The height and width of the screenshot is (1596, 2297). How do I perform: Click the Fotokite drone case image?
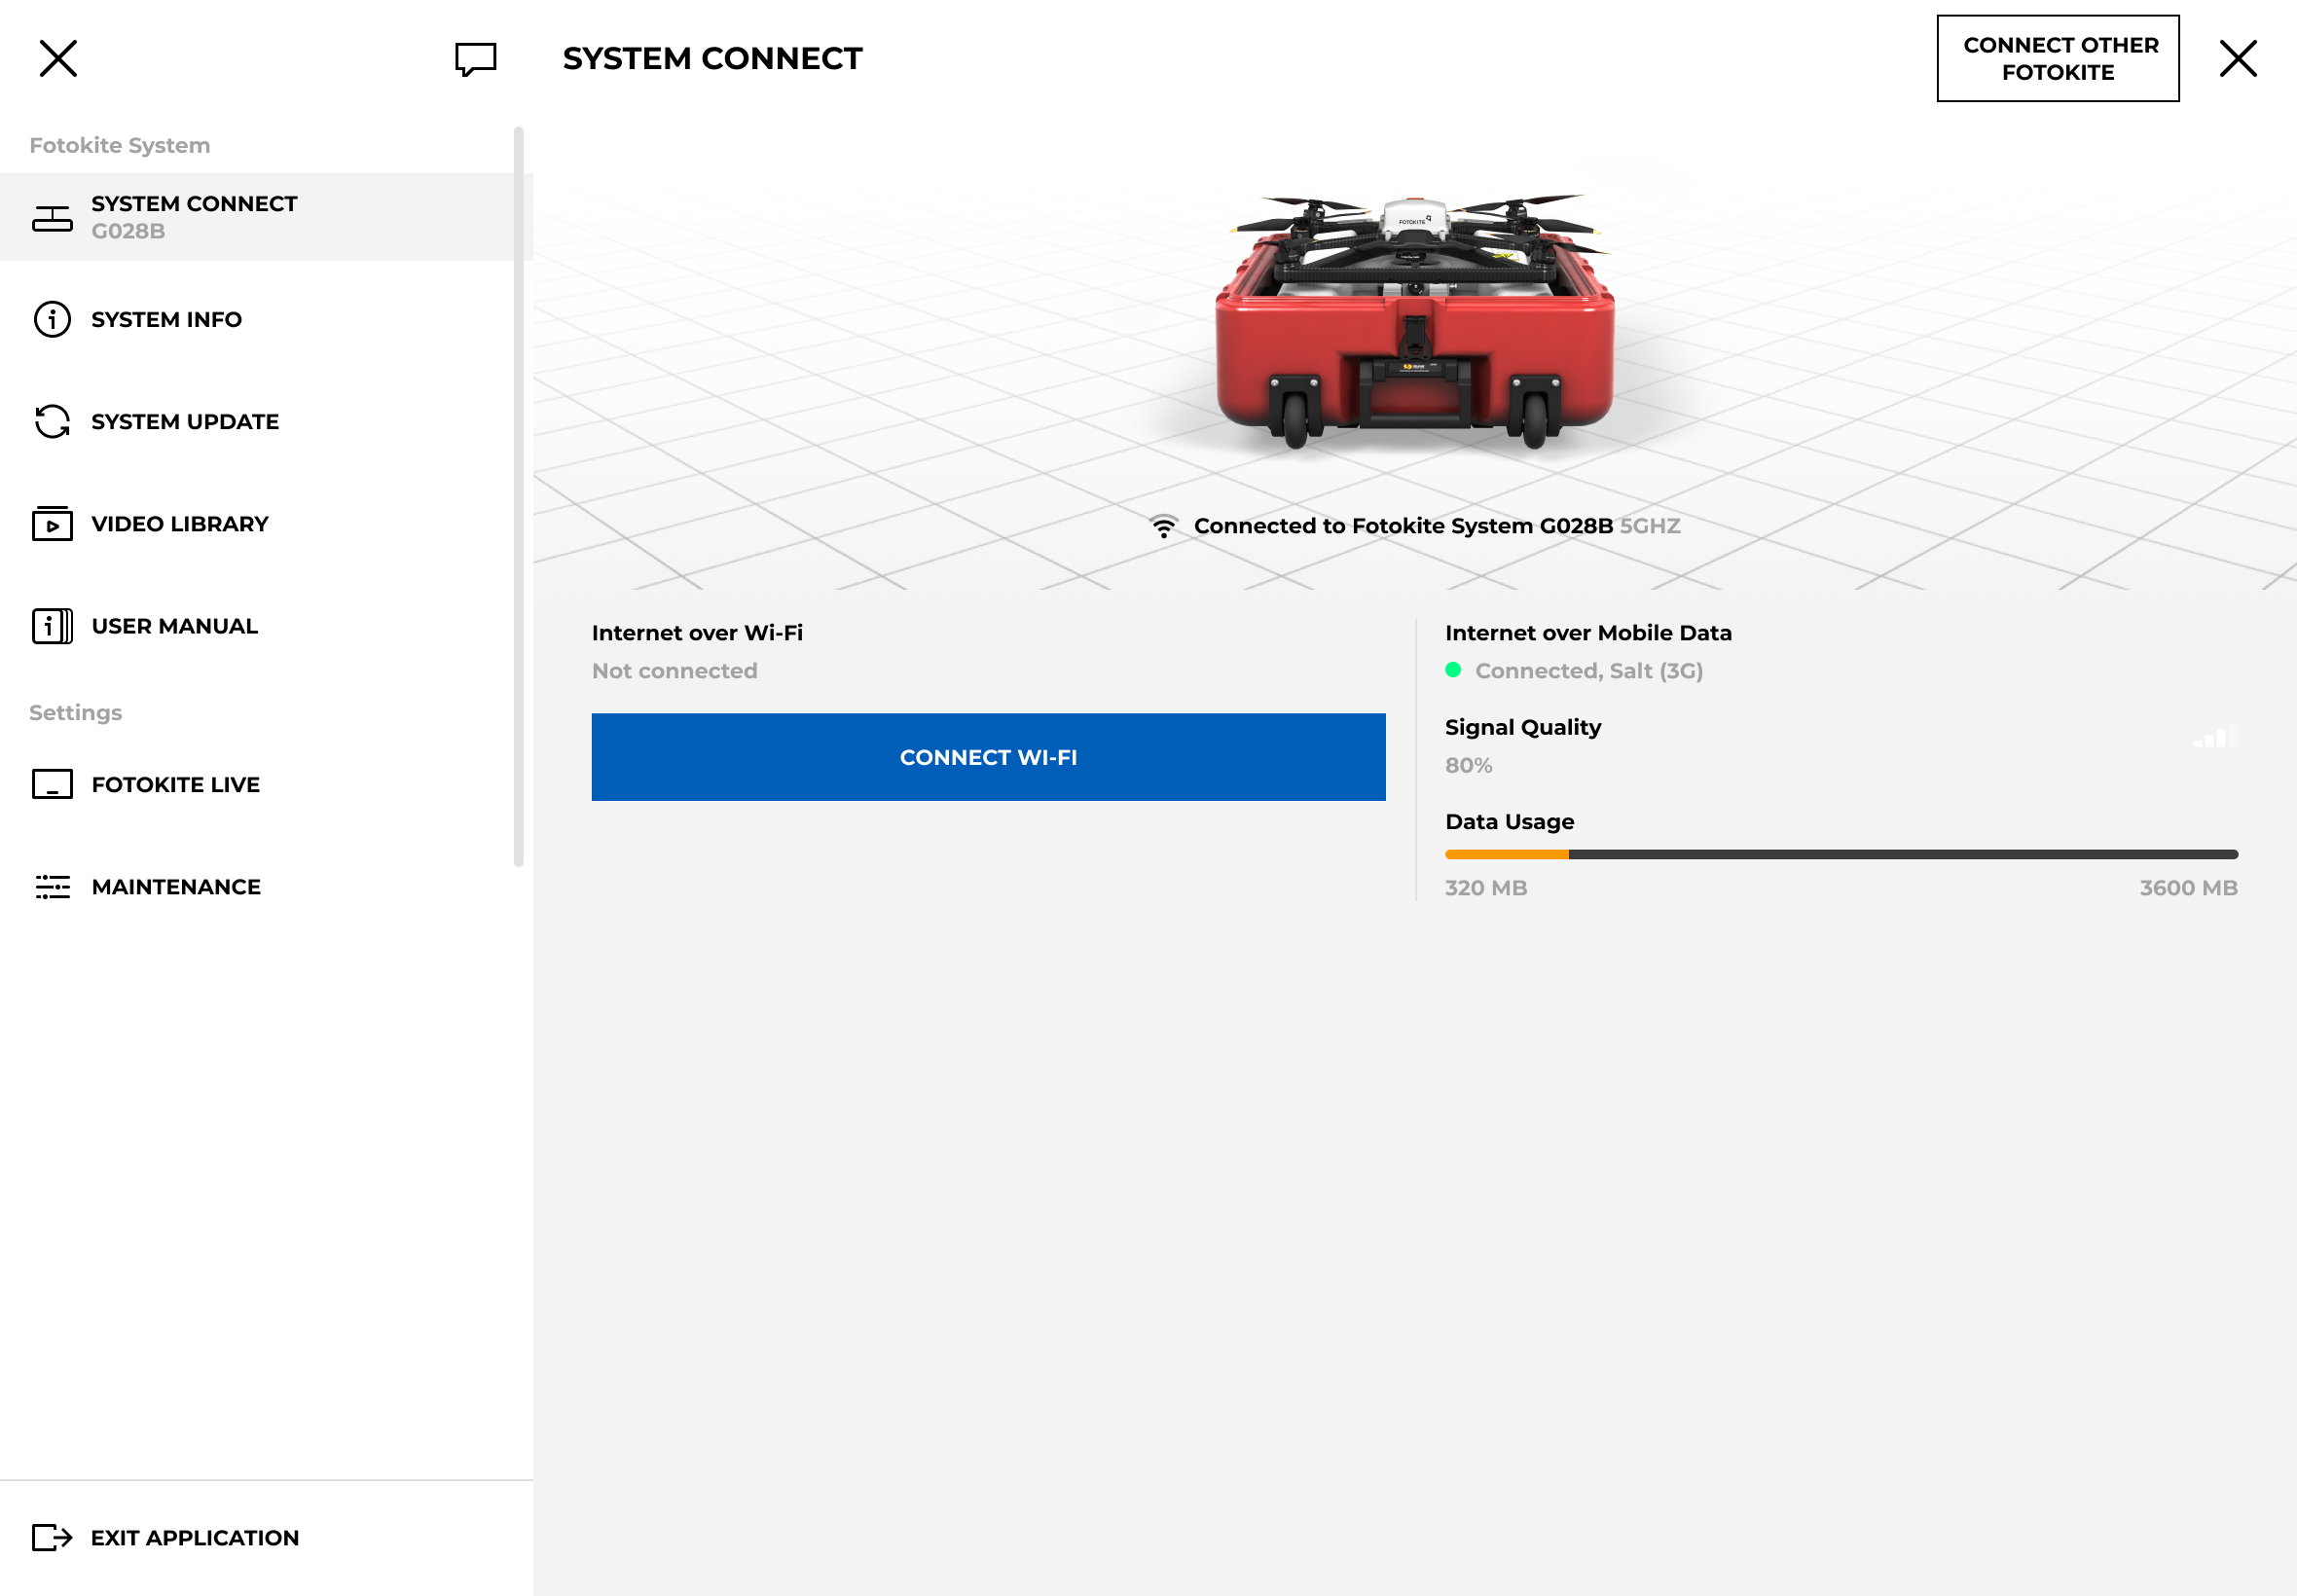[1414, 322]
